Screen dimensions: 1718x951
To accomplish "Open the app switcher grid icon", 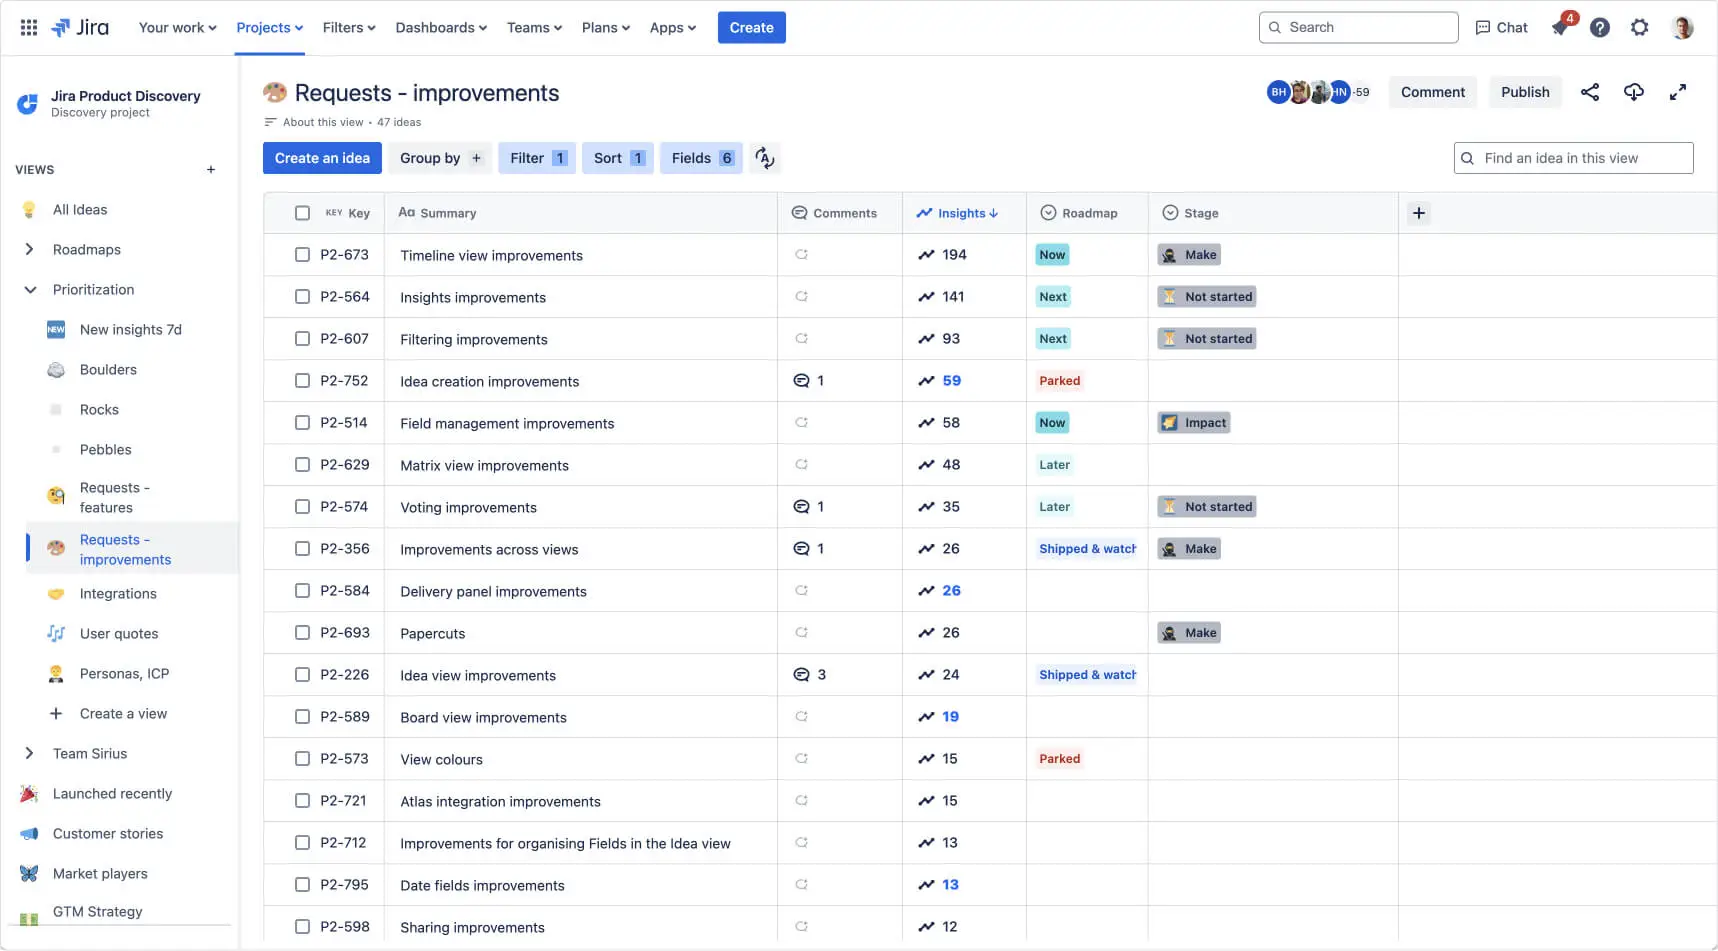I will [x=29, y=28].
